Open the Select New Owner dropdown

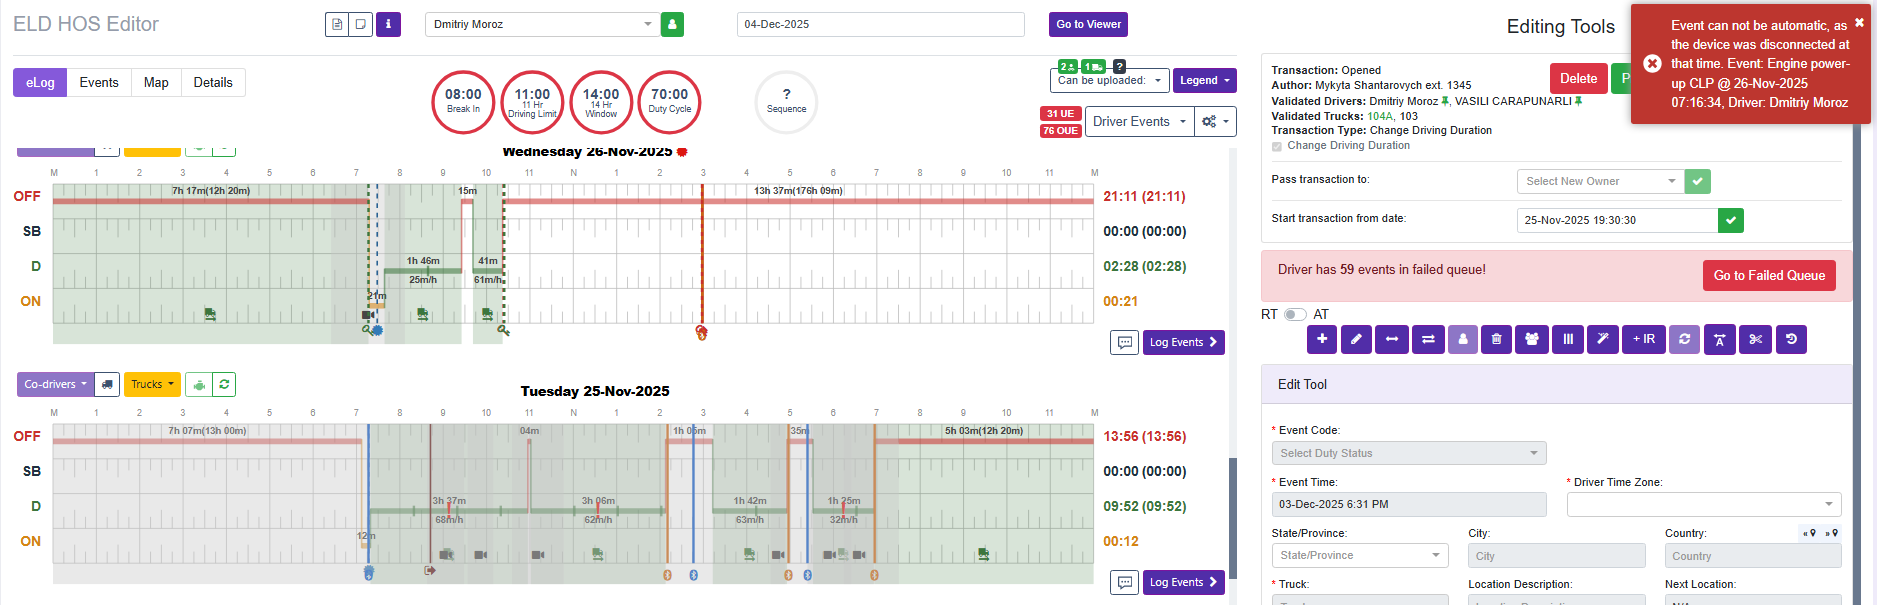[x=1600, y=181]
